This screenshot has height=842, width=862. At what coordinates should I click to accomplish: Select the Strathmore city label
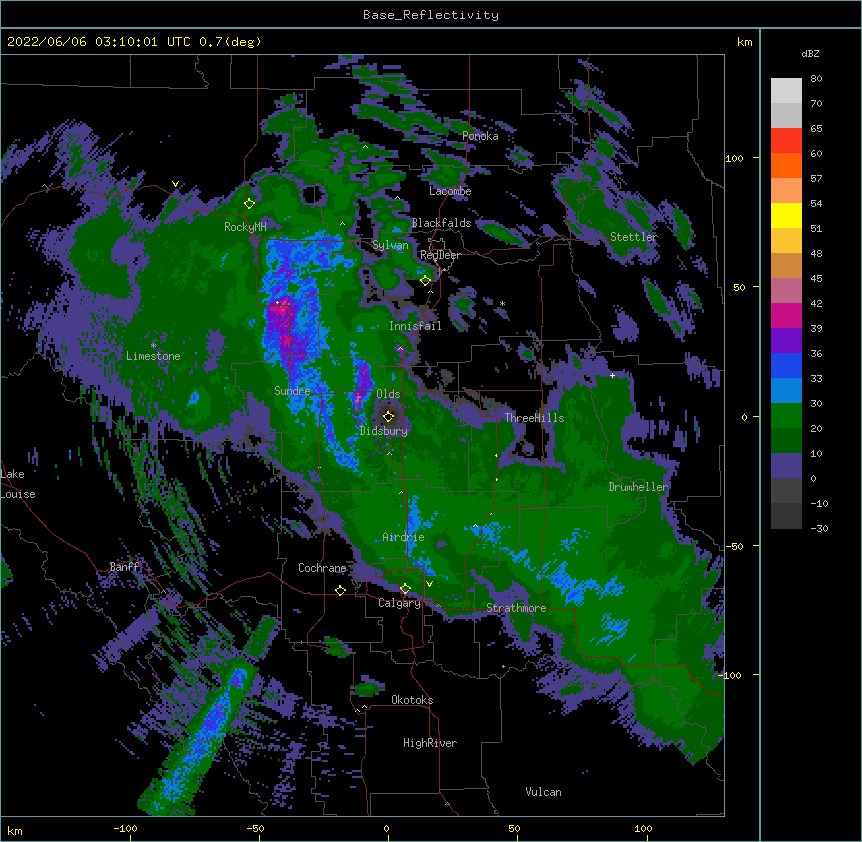(x=516, y=608)
